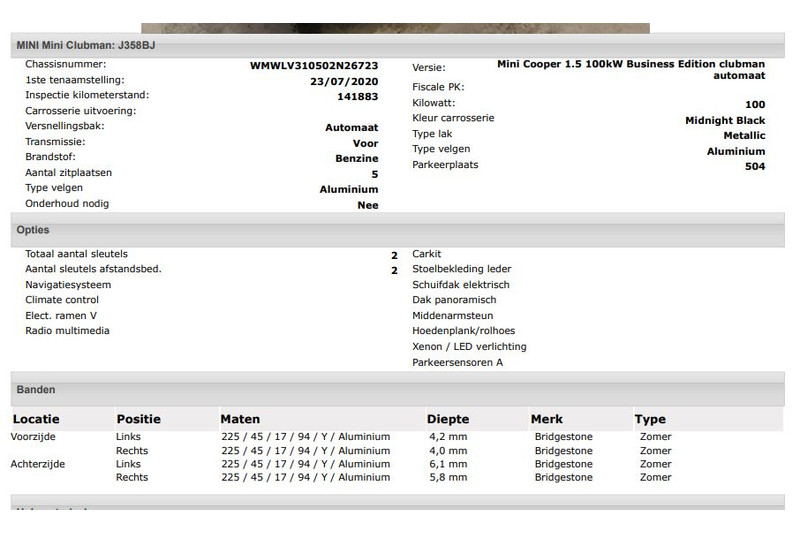The height and width of the screenshot is (533, 800).
Task: Click the Parkeerplaats value 504
Action: (755, 167)
